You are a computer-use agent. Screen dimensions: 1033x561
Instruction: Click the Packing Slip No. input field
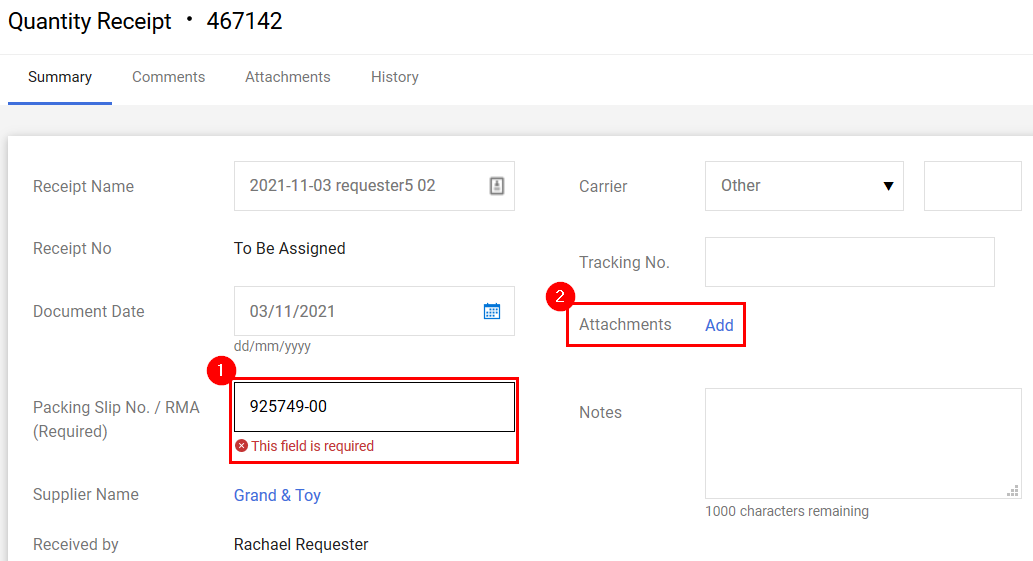point(374,407)
